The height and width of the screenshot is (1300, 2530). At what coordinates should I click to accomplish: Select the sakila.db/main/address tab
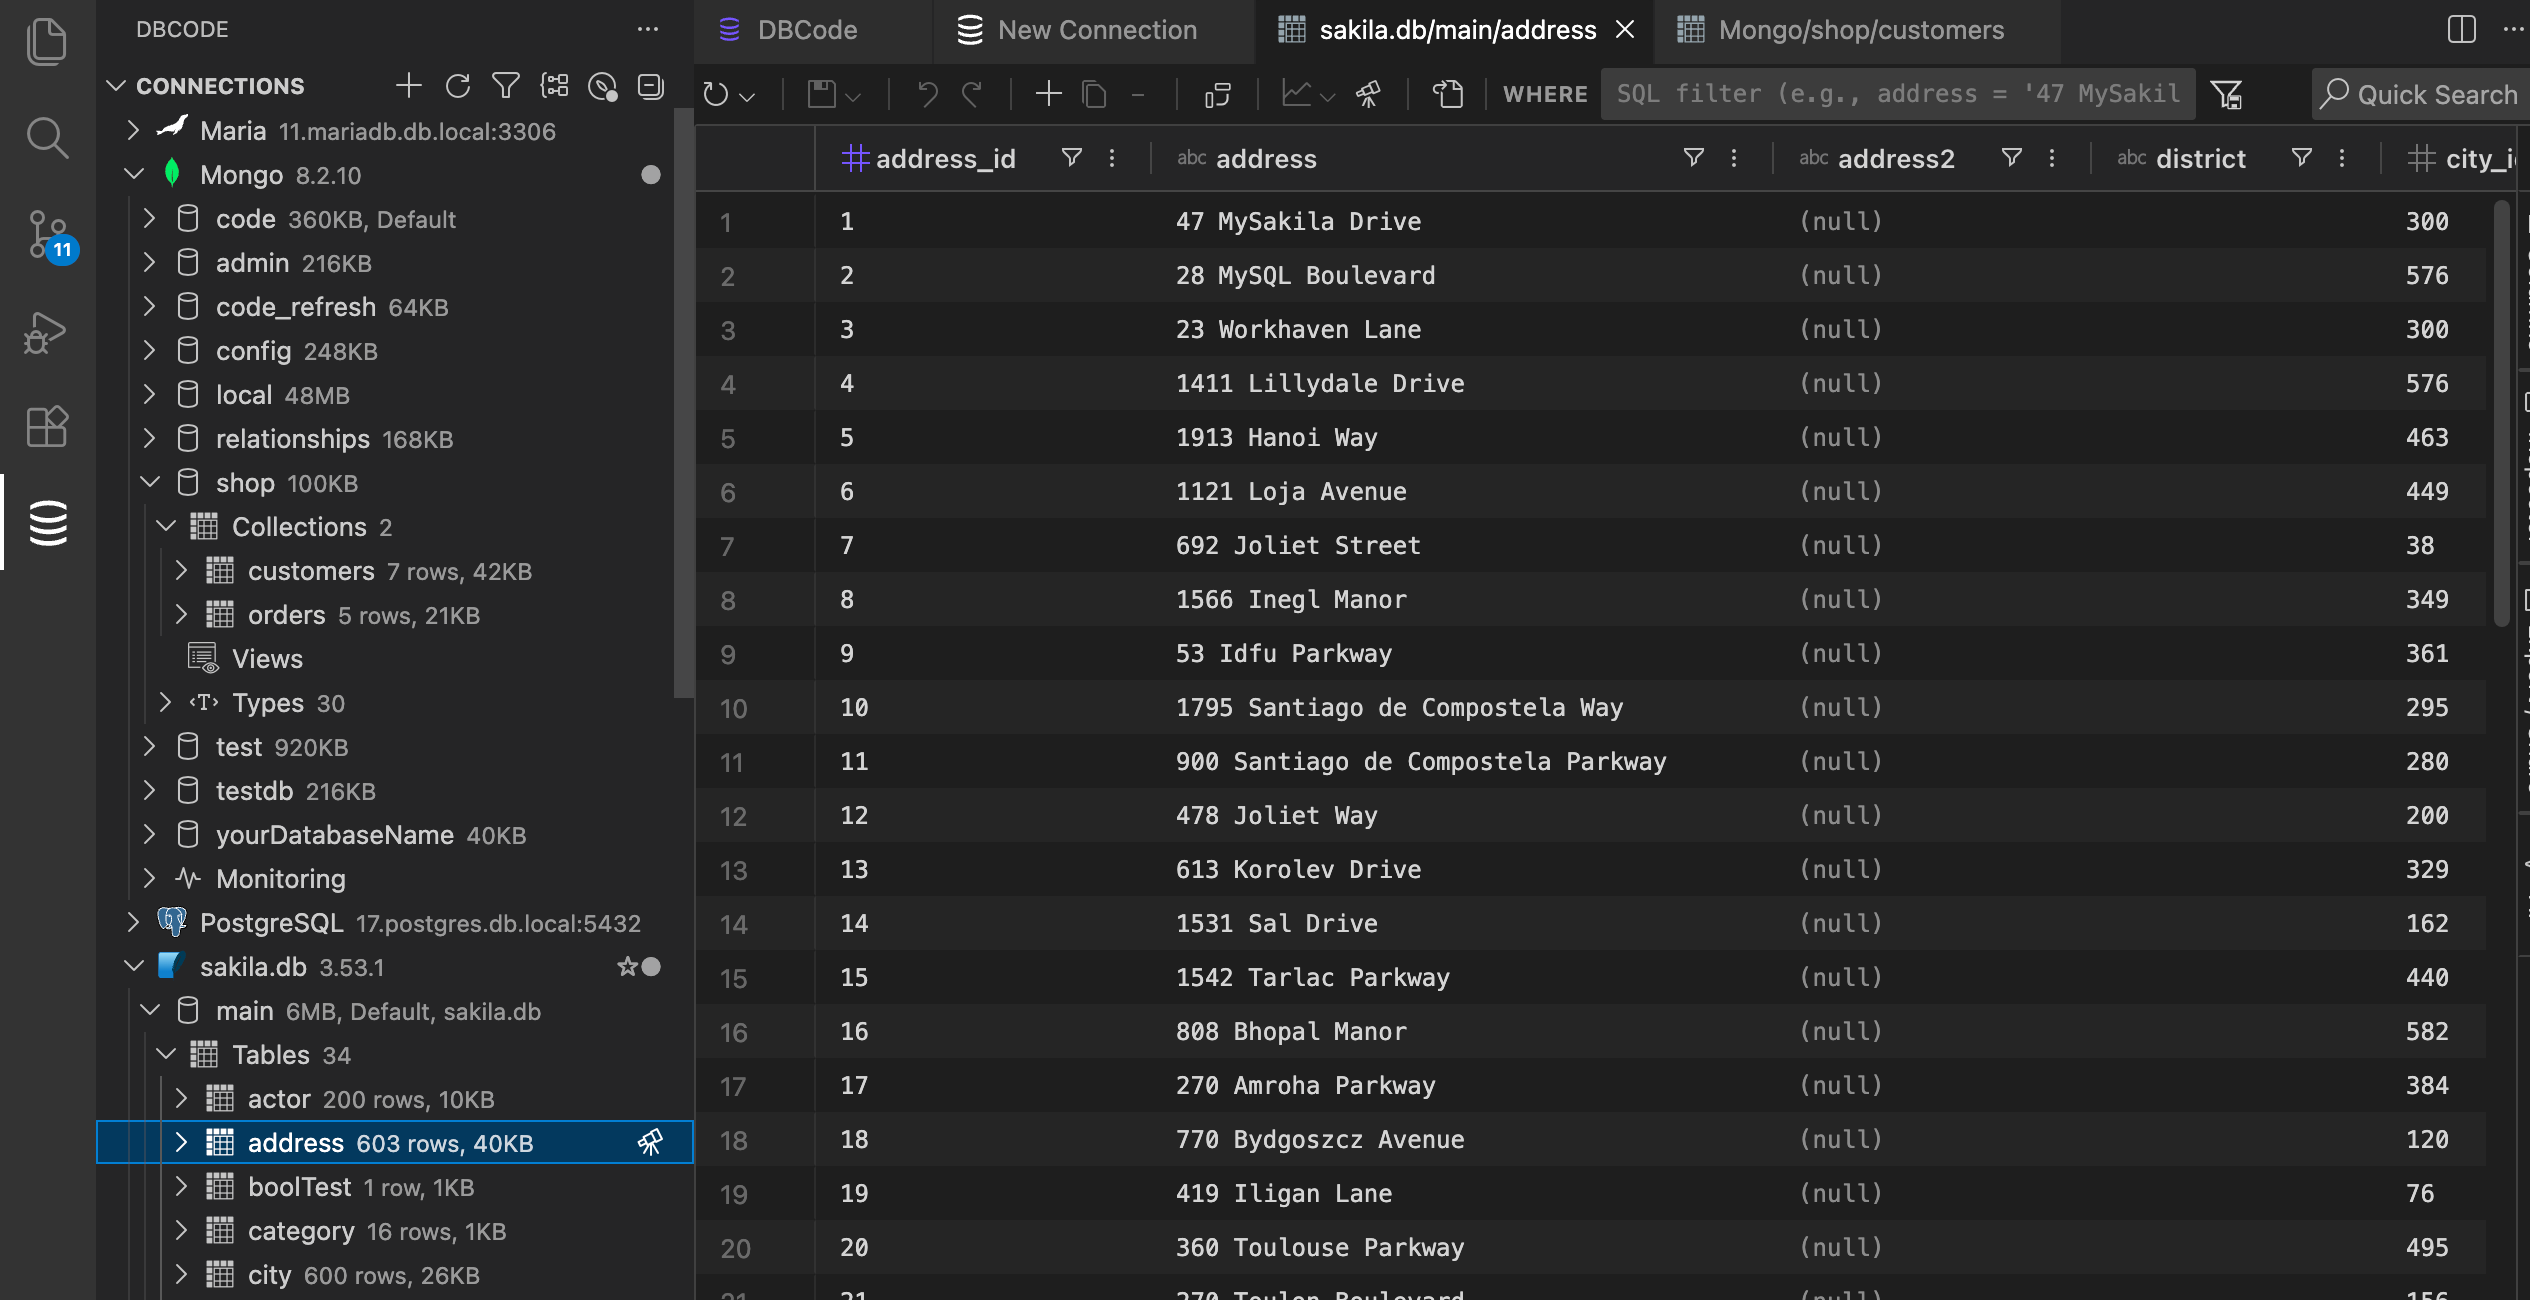pyautogui.click(x=1456, y=30)
